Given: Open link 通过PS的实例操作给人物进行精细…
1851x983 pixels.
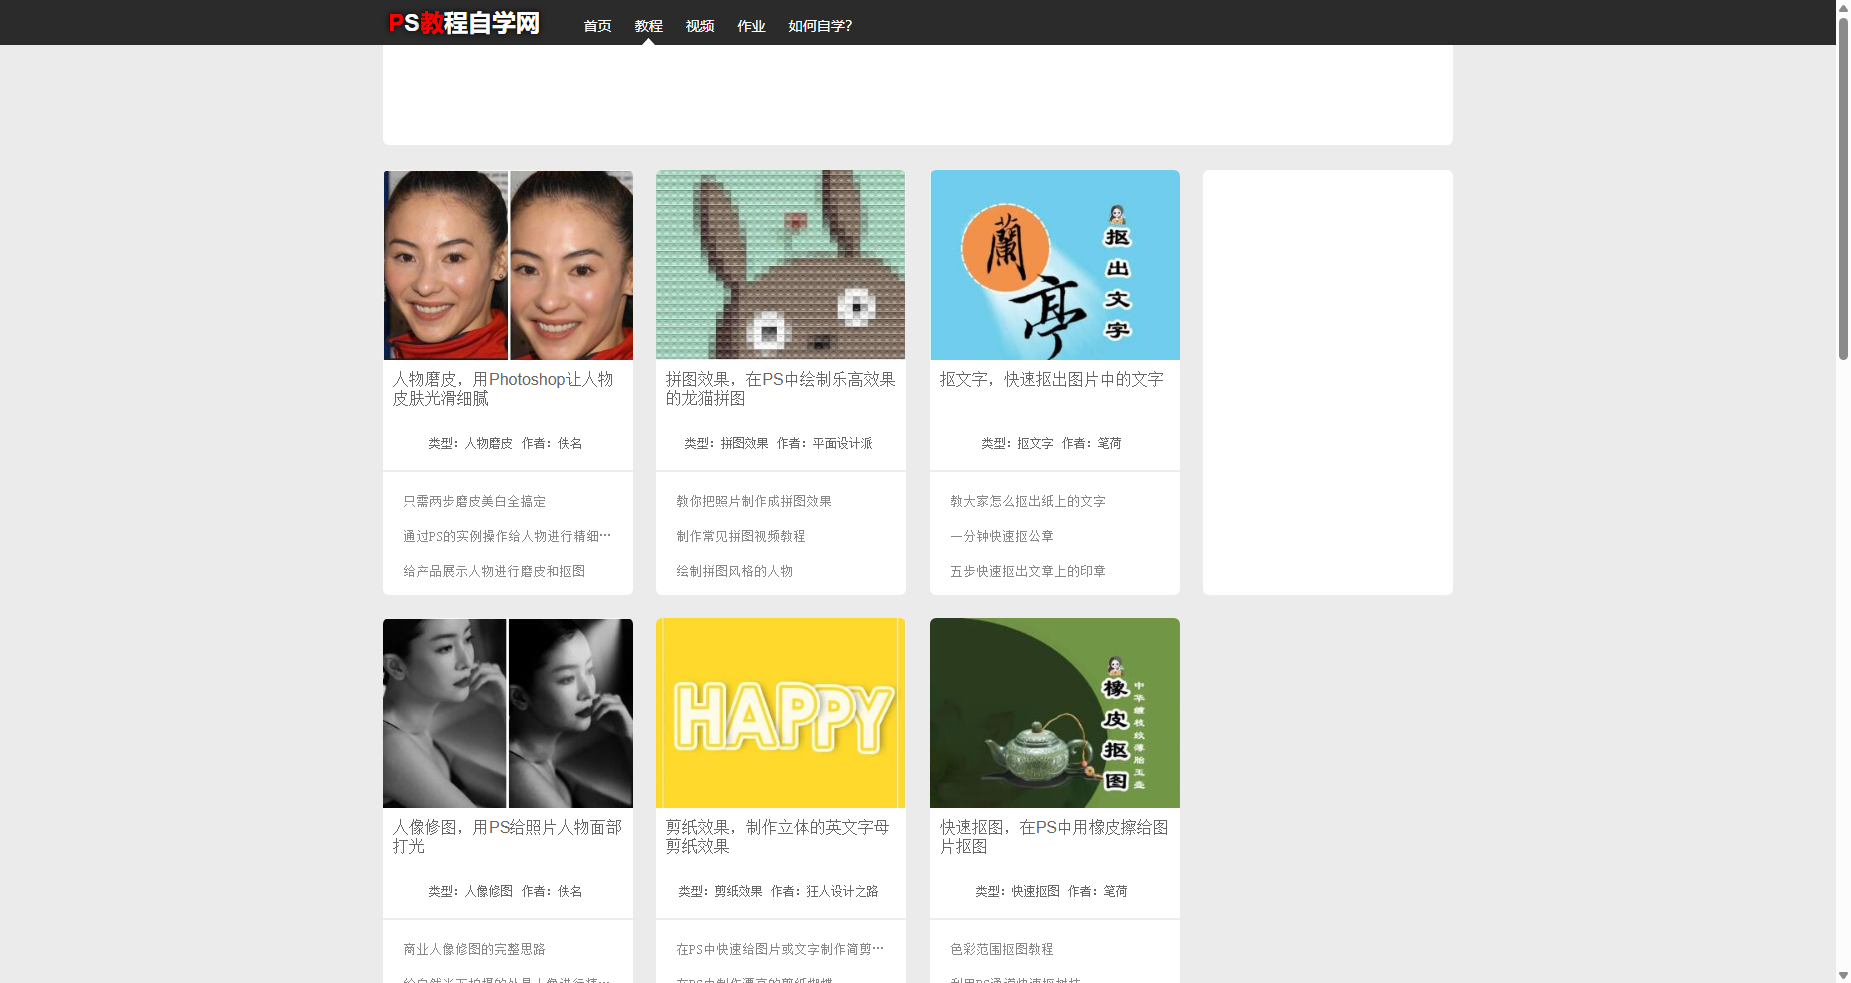Looking at the screenshot, I should (507, 536).
